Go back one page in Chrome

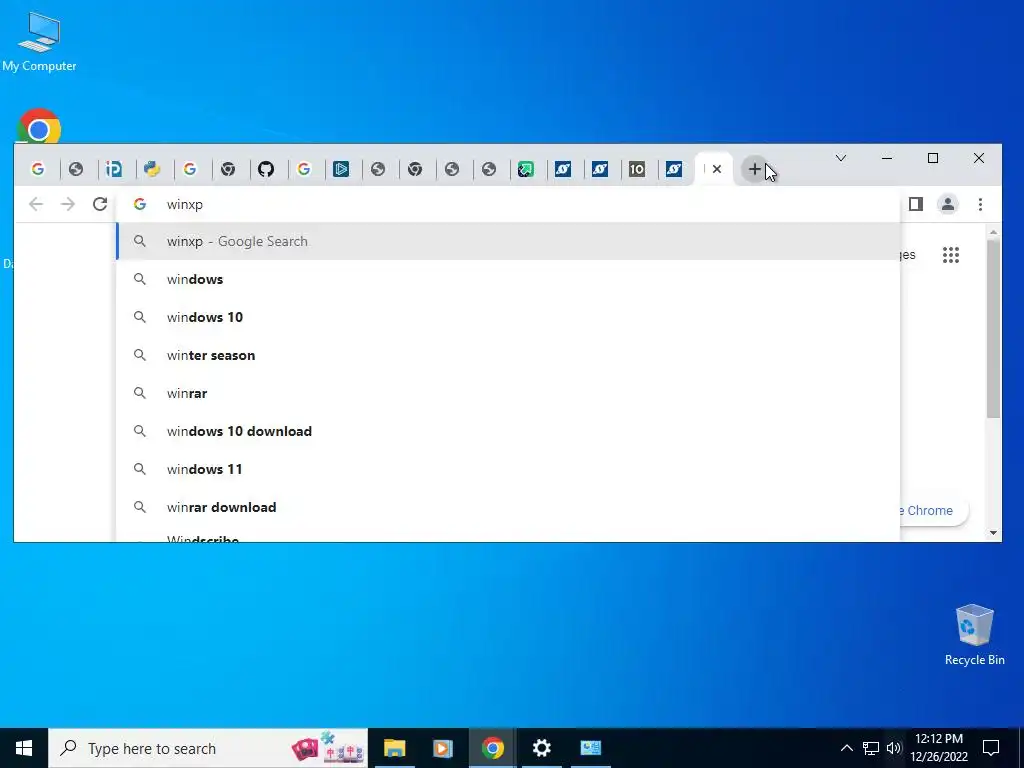click(36, 204)
